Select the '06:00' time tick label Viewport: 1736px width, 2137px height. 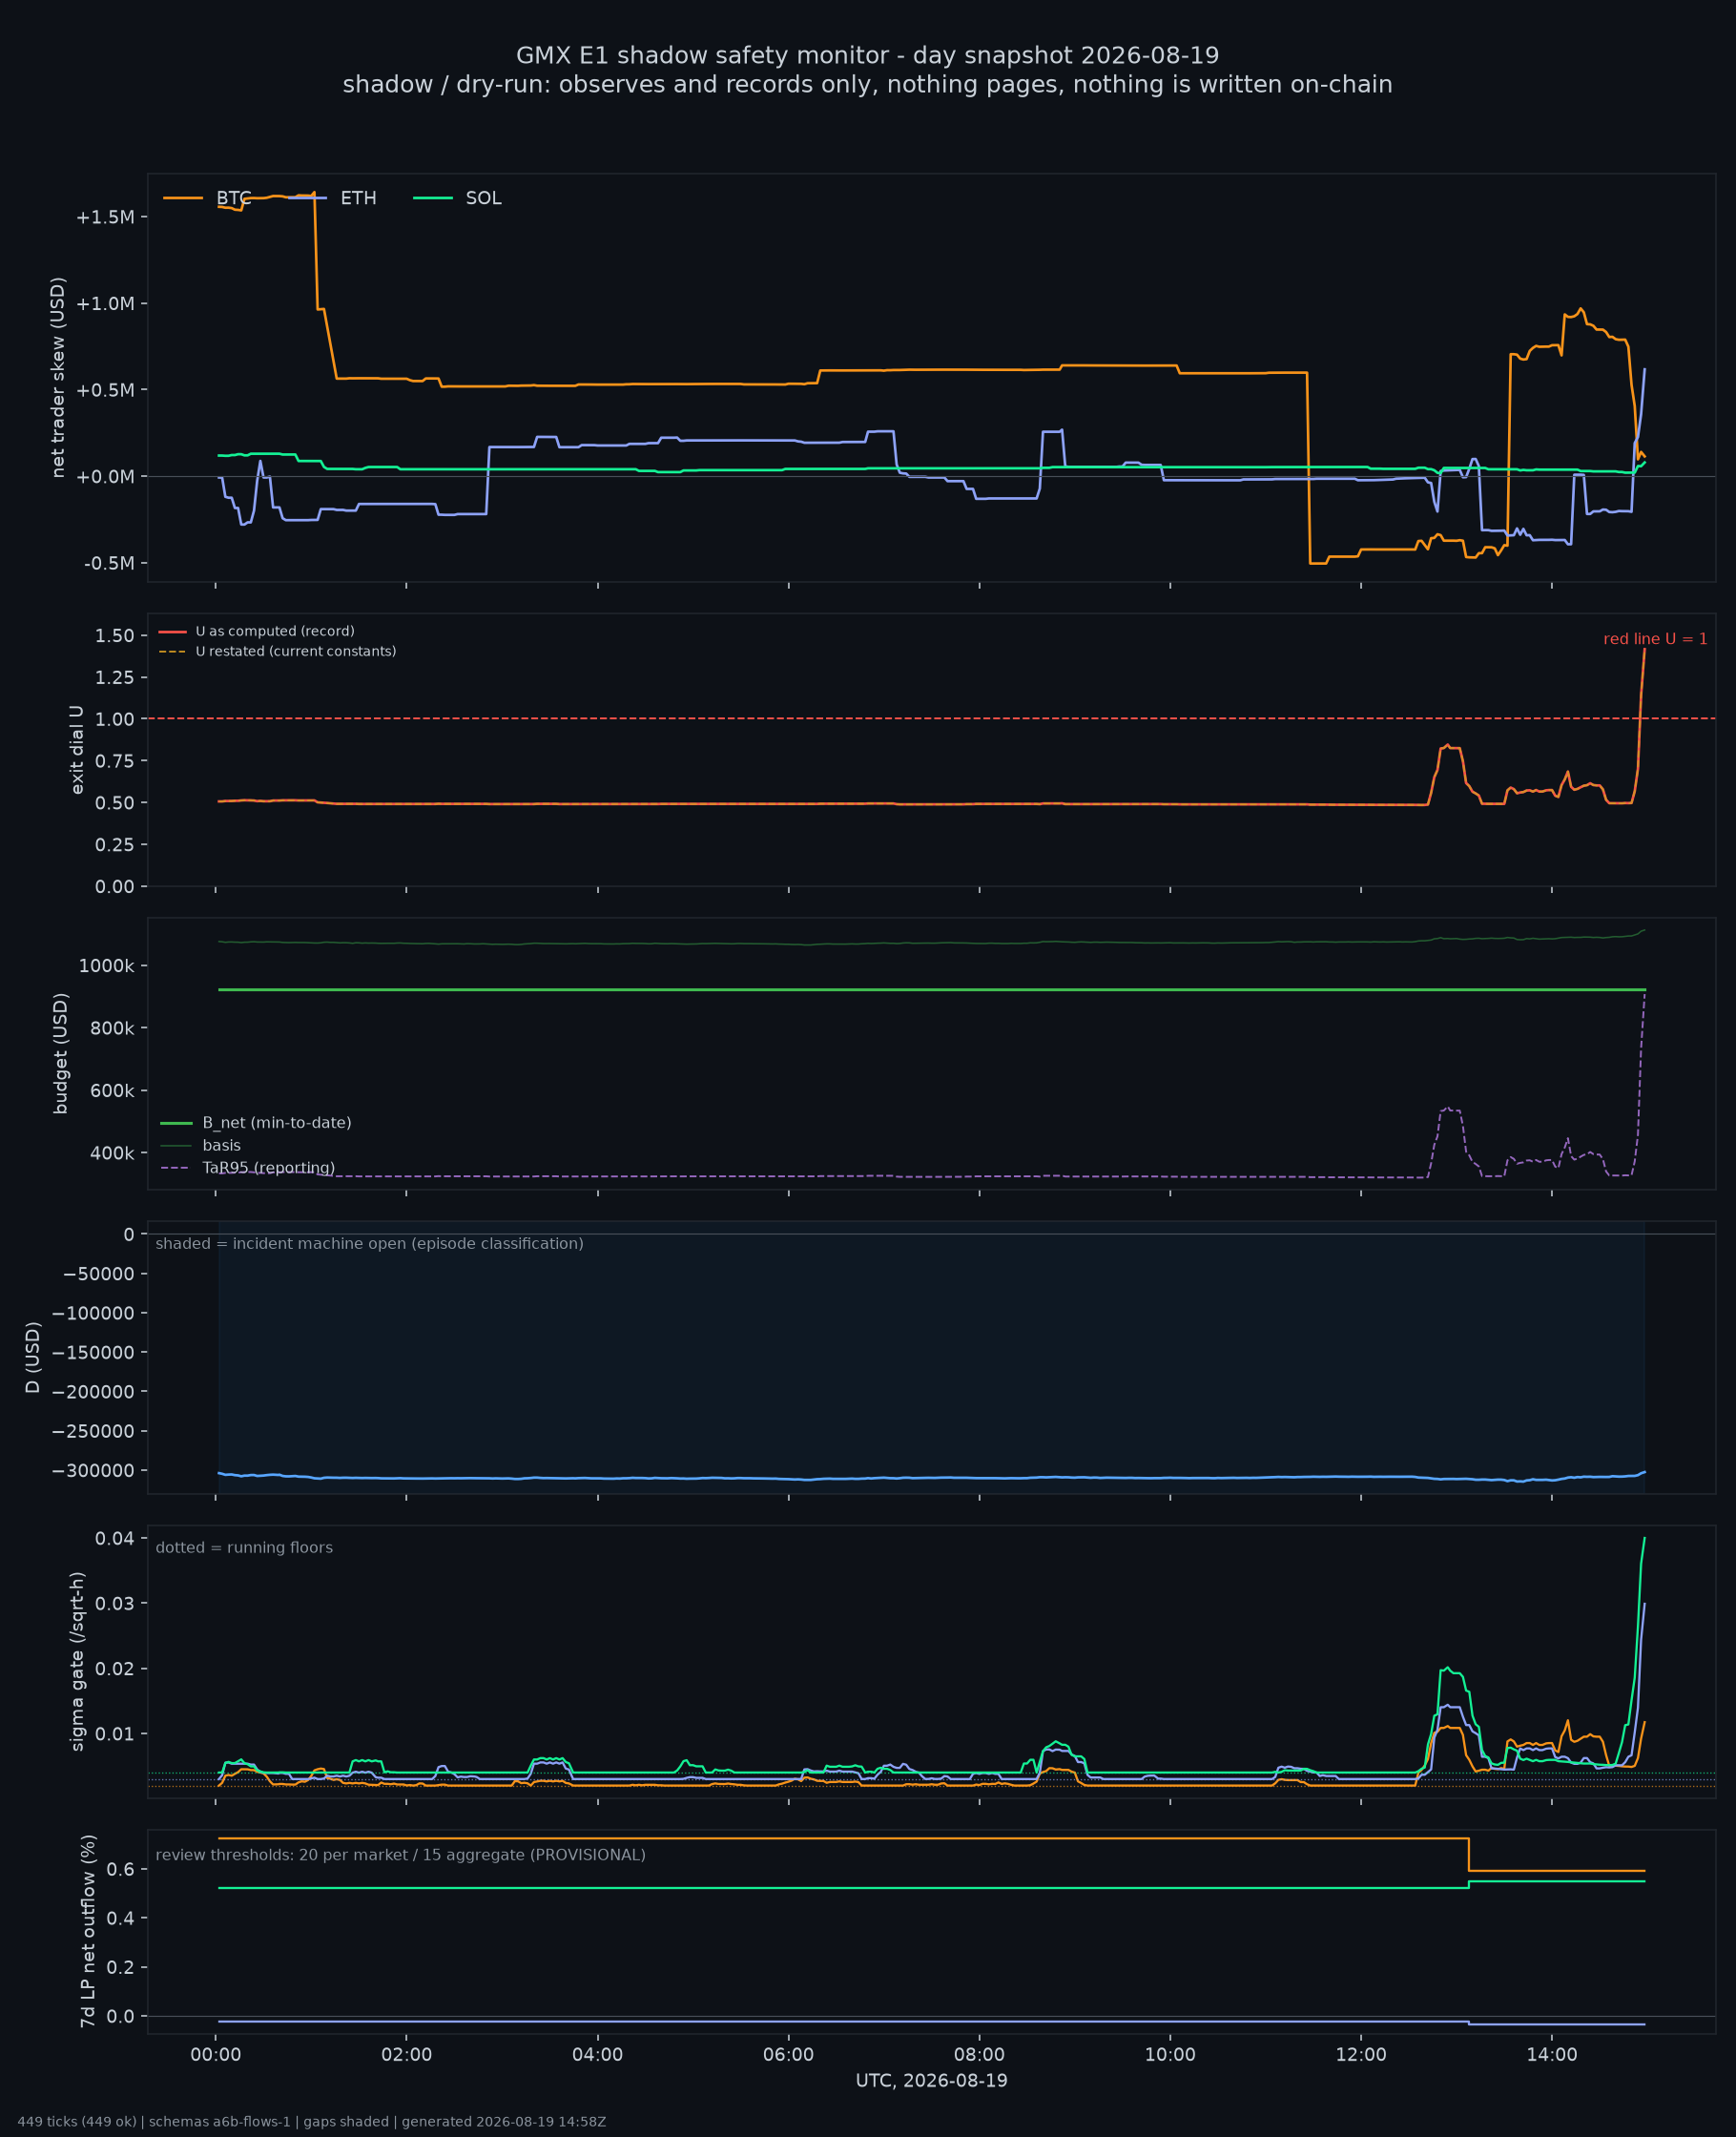(x=789, y=2056)
